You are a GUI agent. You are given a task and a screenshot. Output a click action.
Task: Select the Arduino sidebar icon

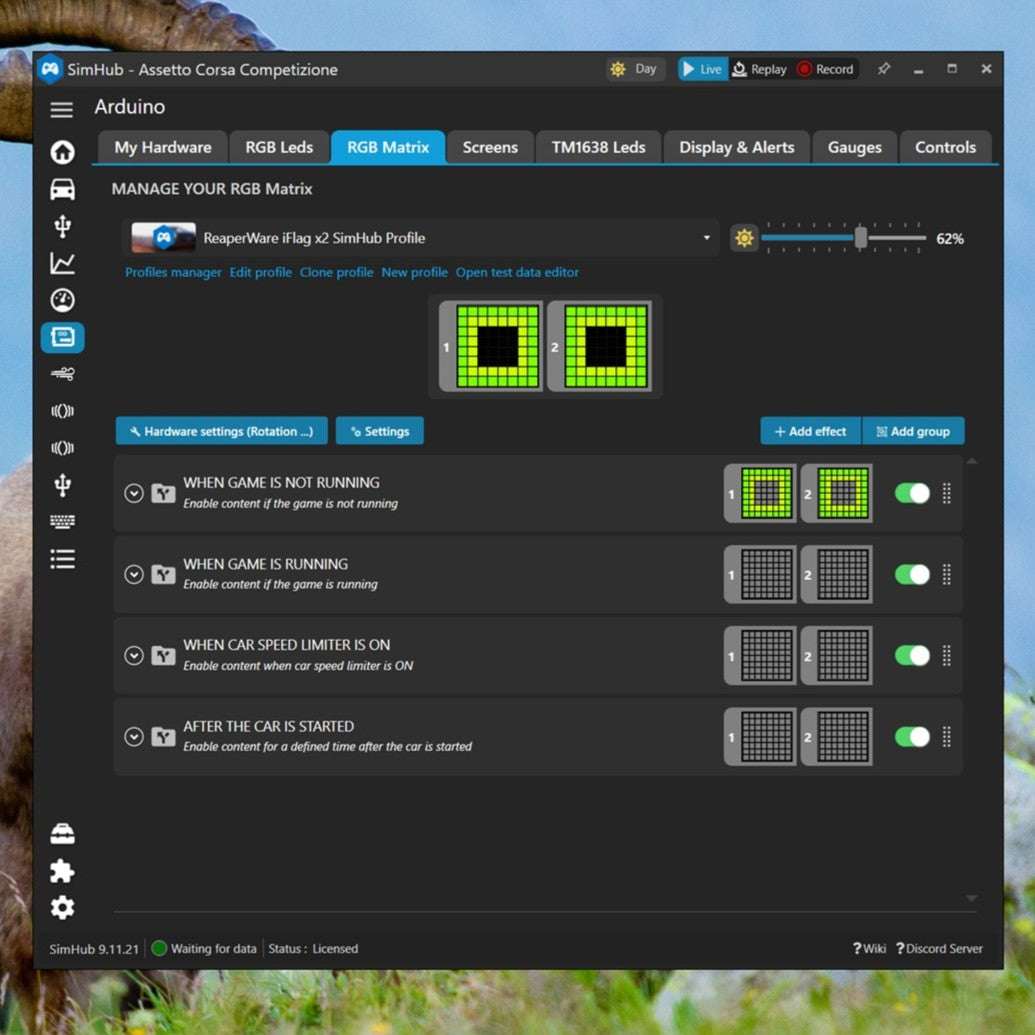pyautogui.click(x=63, y=337)
